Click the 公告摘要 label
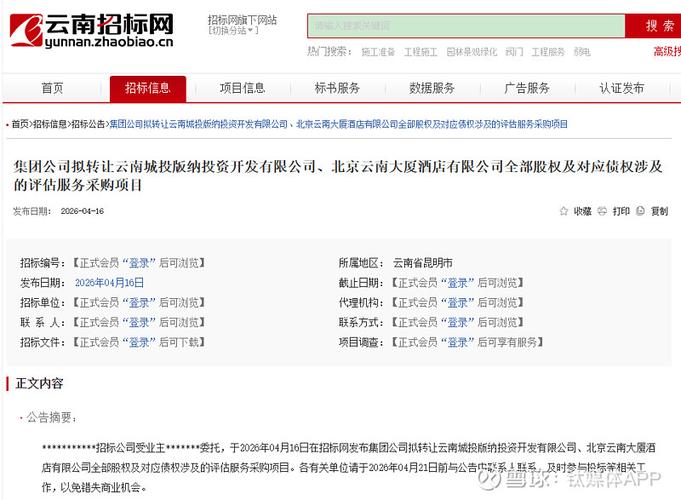The image size is (681, 500). click(x=51, y=417)
